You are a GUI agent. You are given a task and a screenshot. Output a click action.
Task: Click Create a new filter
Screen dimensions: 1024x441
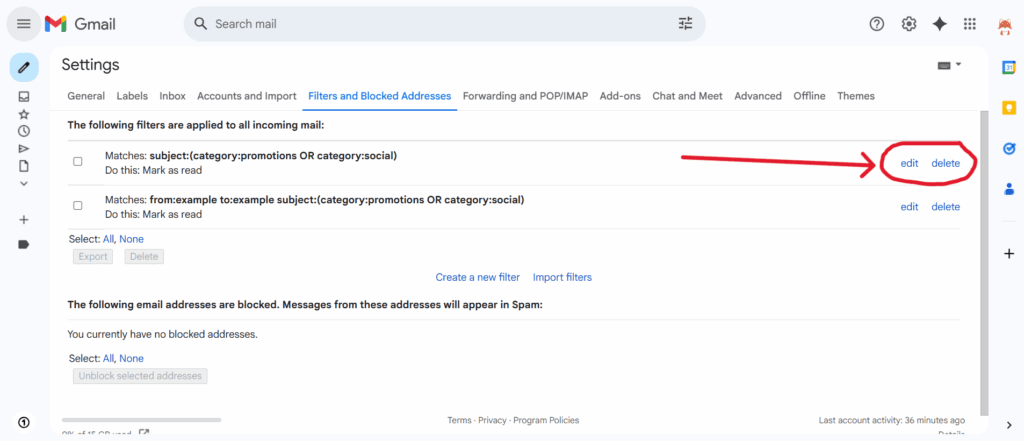click(x=477, y=278)
